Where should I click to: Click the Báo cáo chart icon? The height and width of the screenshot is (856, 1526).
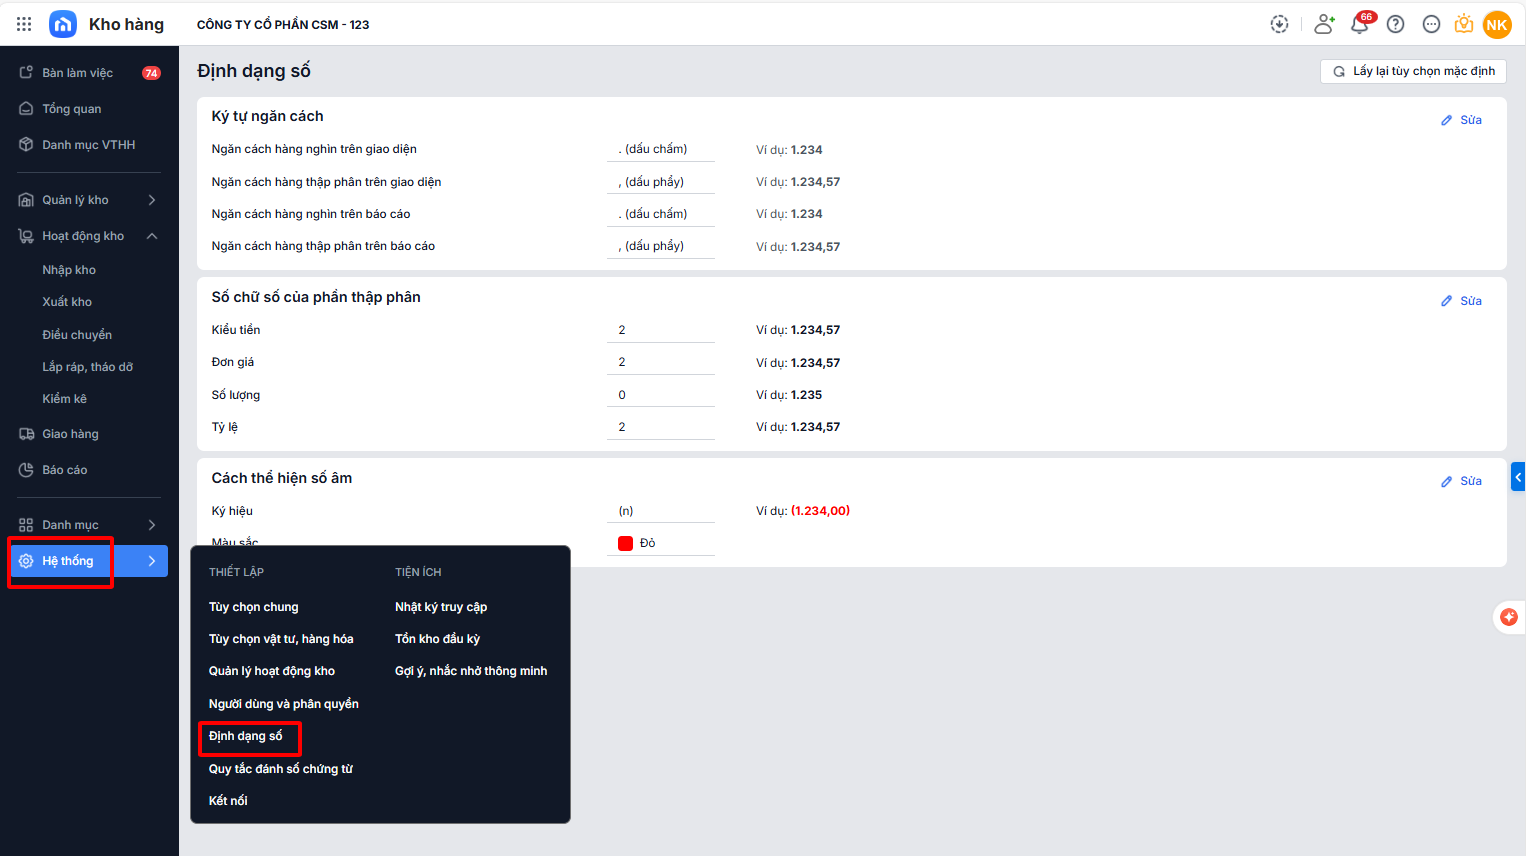pos(26,470)
